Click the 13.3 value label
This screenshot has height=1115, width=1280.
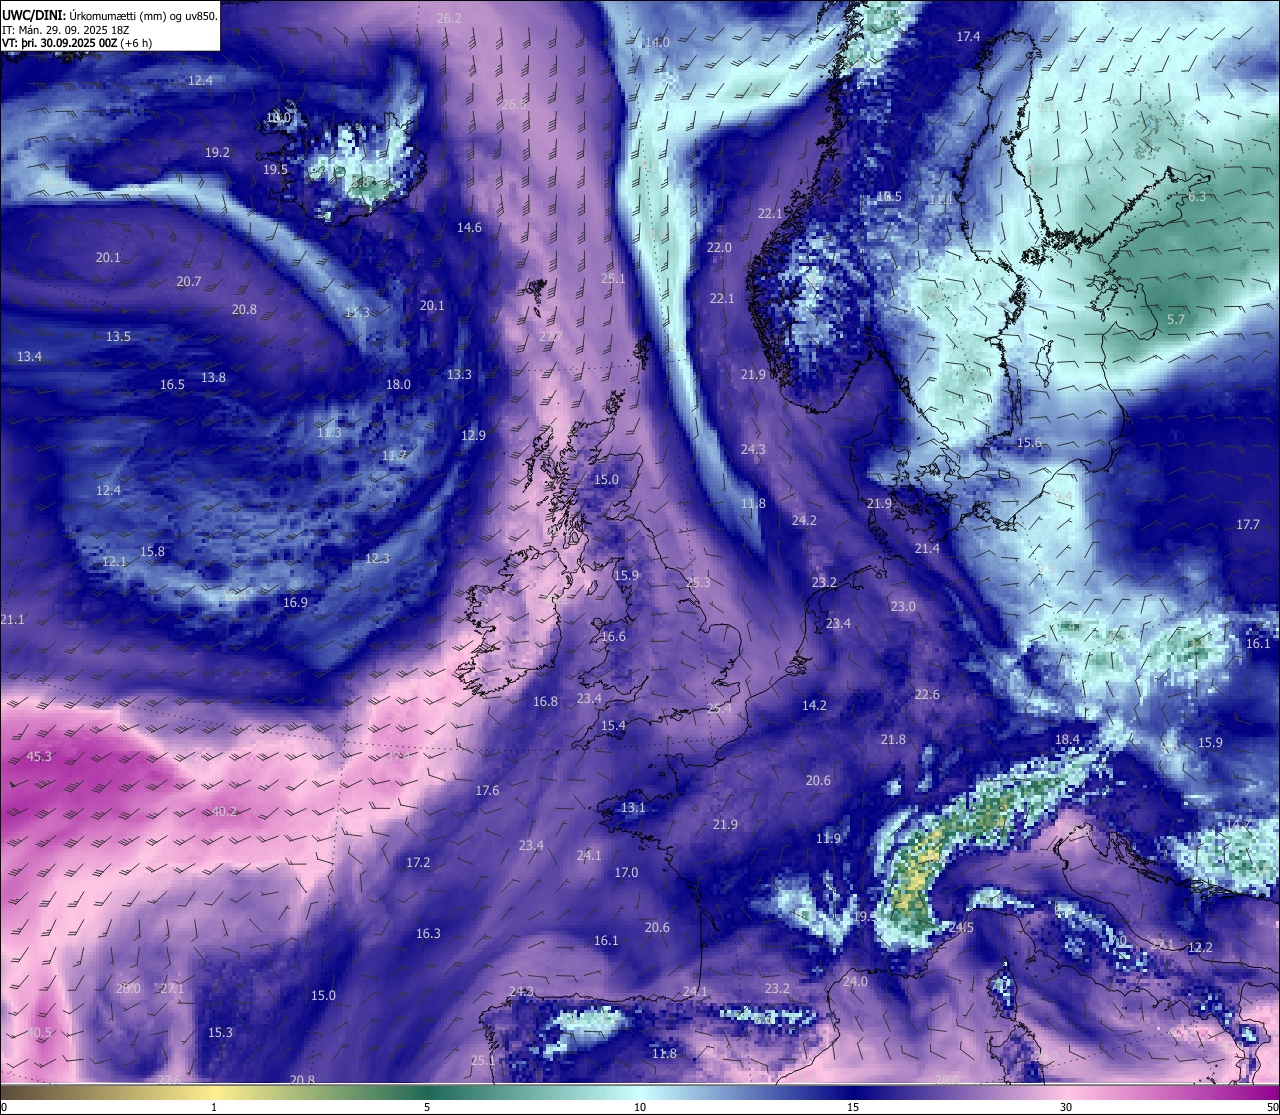[x=459, y=375]
